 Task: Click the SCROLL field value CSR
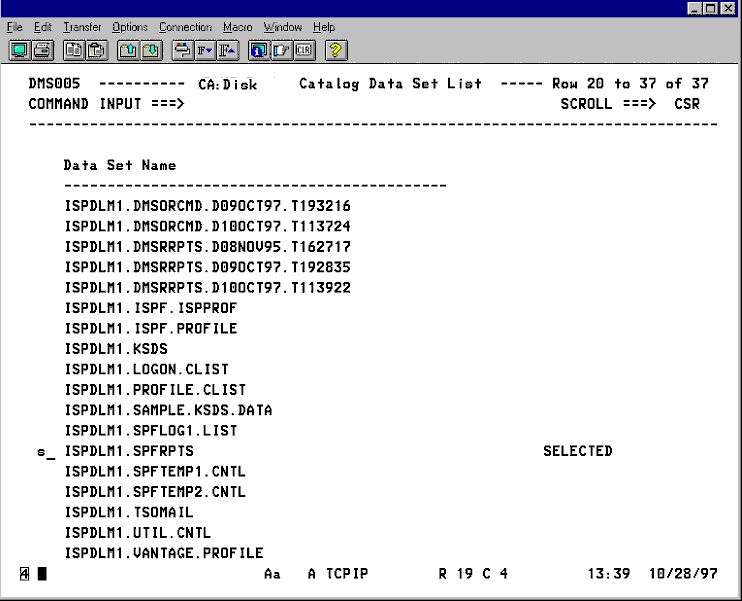(x=687, y=104)
